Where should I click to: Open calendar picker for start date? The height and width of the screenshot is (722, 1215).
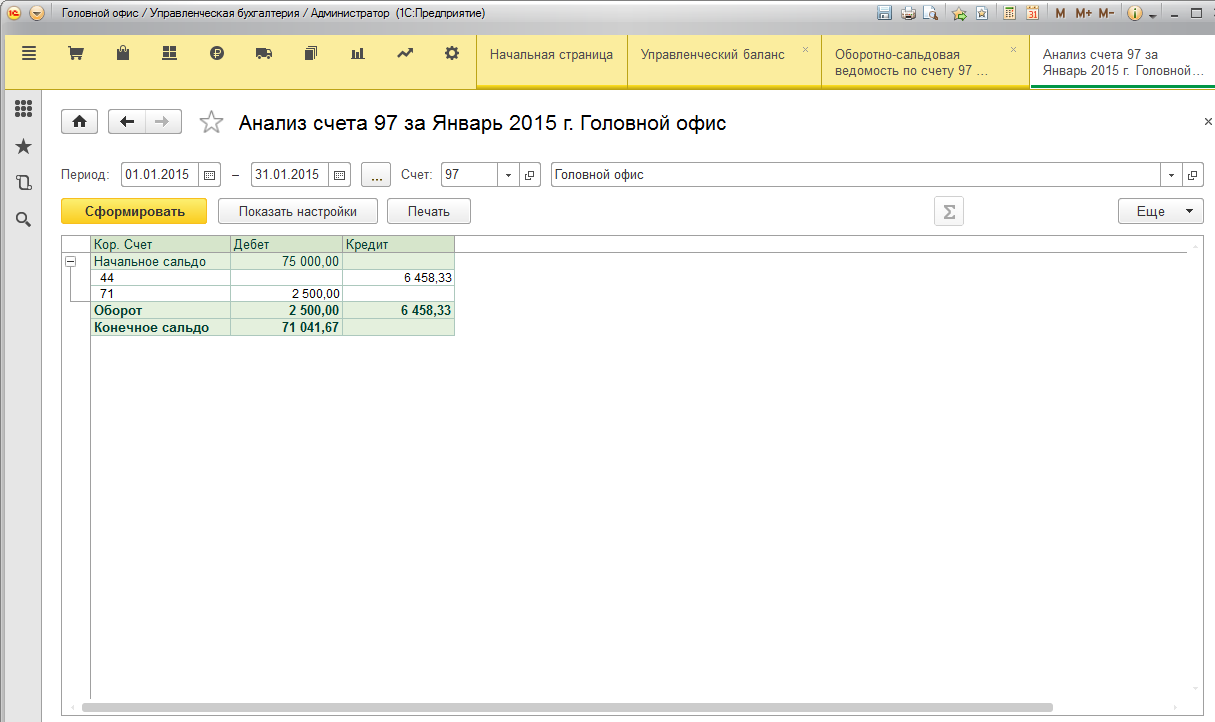tap(210, 175)
